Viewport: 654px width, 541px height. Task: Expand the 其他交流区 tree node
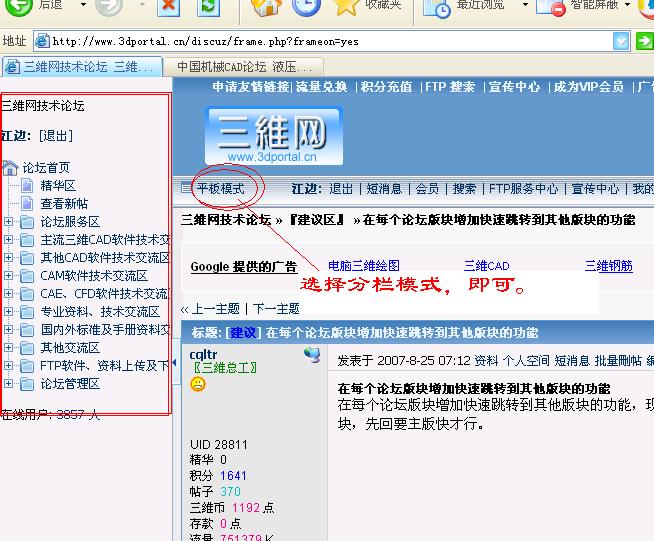coord(8,347)
